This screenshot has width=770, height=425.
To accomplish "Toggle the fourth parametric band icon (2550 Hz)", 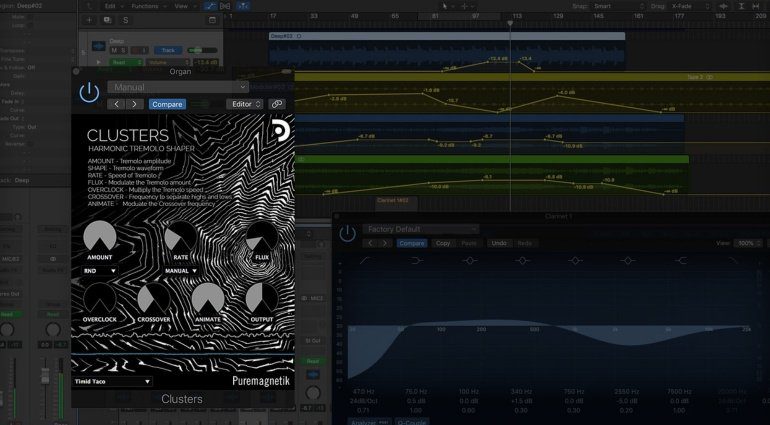I will [628, 260].
